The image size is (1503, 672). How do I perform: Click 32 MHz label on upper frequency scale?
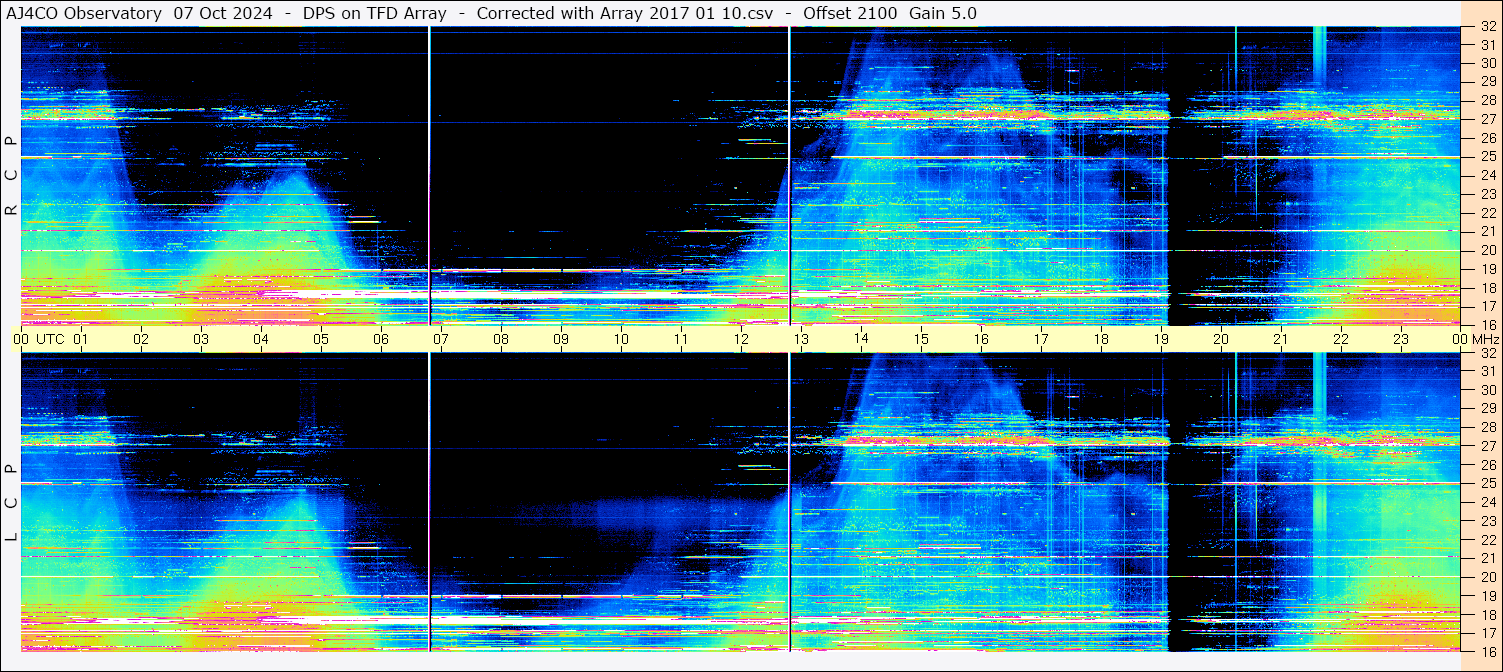(1487, 27)
